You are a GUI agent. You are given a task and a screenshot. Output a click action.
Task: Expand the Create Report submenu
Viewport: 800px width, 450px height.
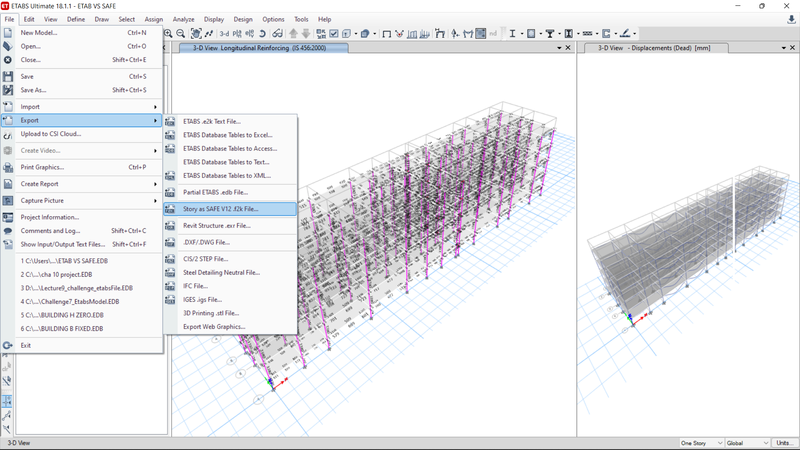155,184
